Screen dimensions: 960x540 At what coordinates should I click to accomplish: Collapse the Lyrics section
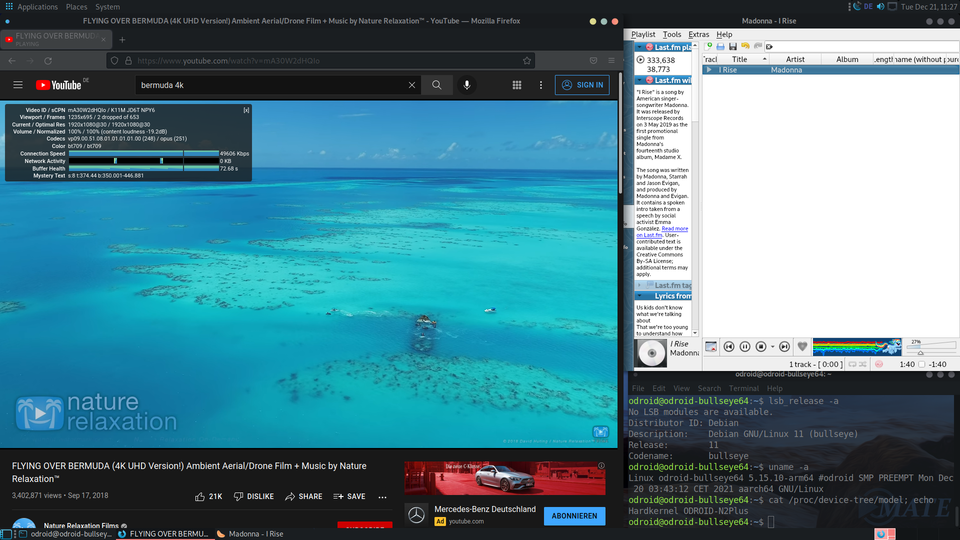(x=639, y=296)
